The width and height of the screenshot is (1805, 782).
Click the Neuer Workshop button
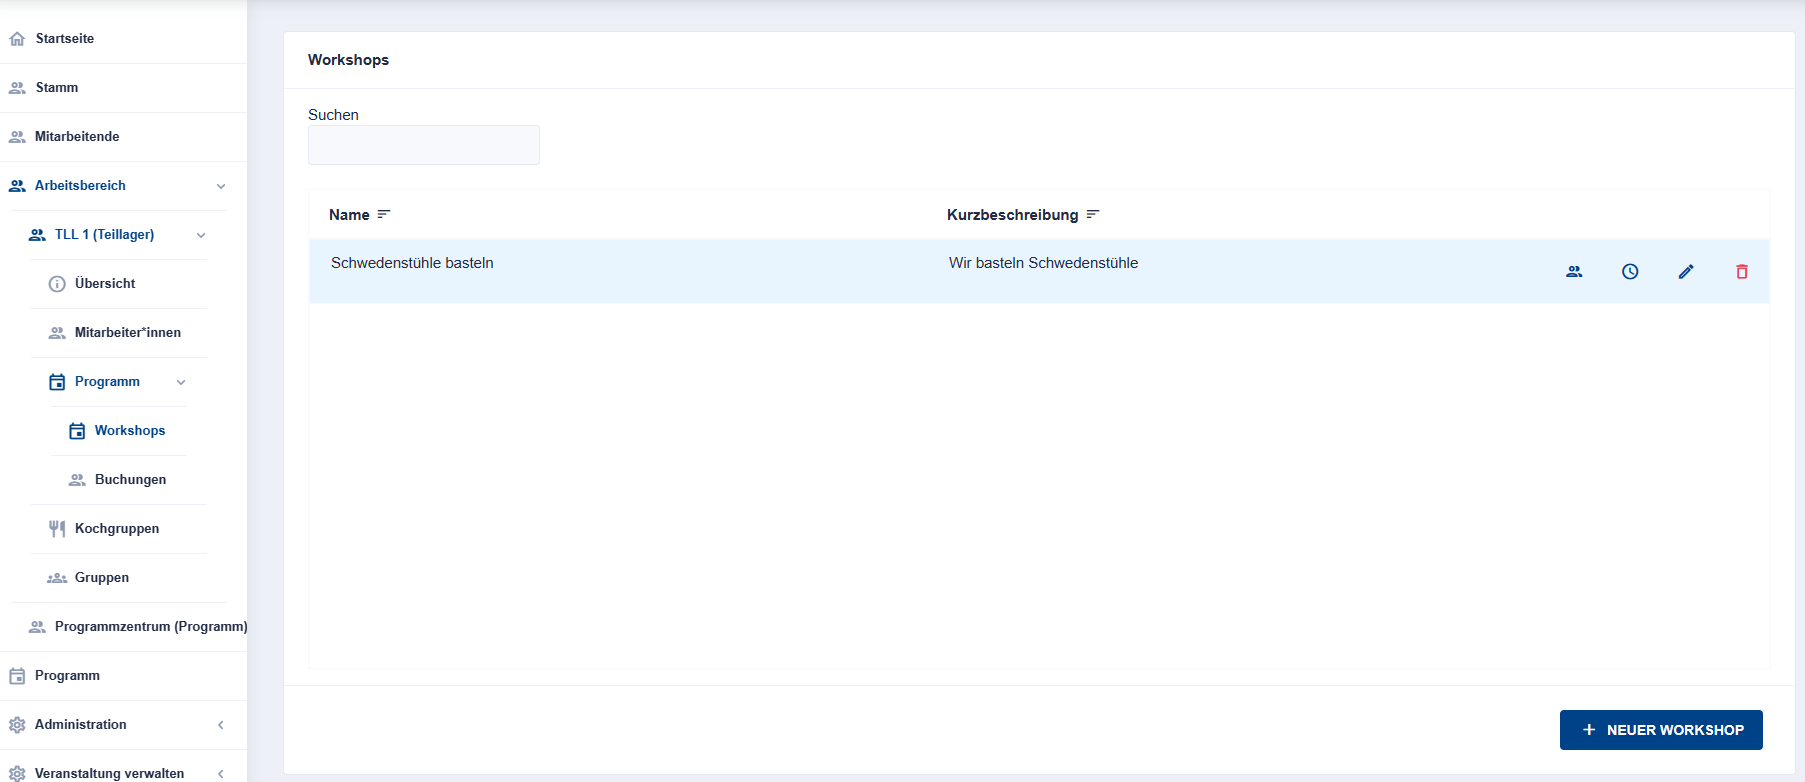(1661, 730)
